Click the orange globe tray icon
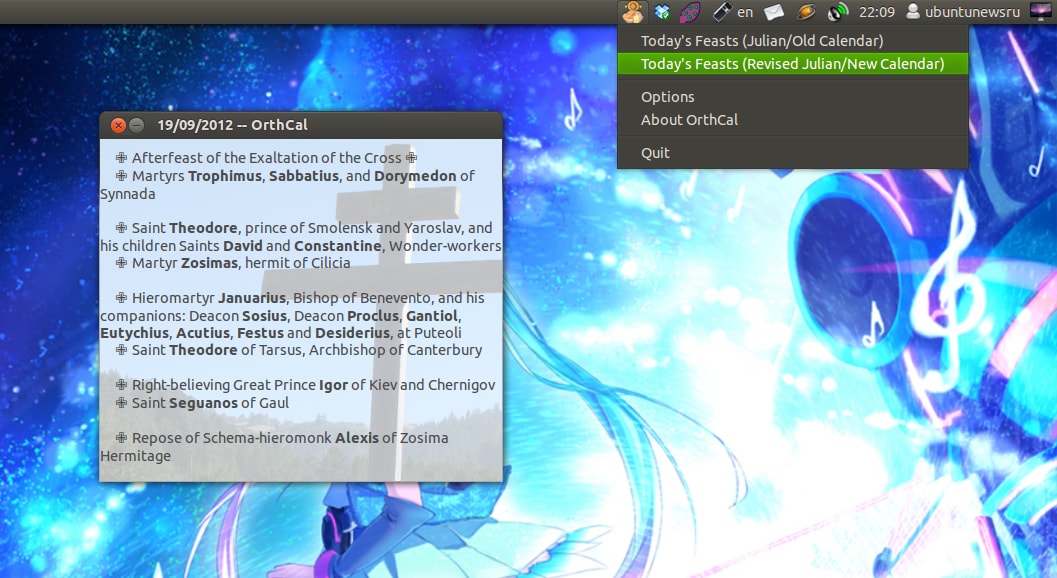The image size is (1057, 578). pos(806,11)
